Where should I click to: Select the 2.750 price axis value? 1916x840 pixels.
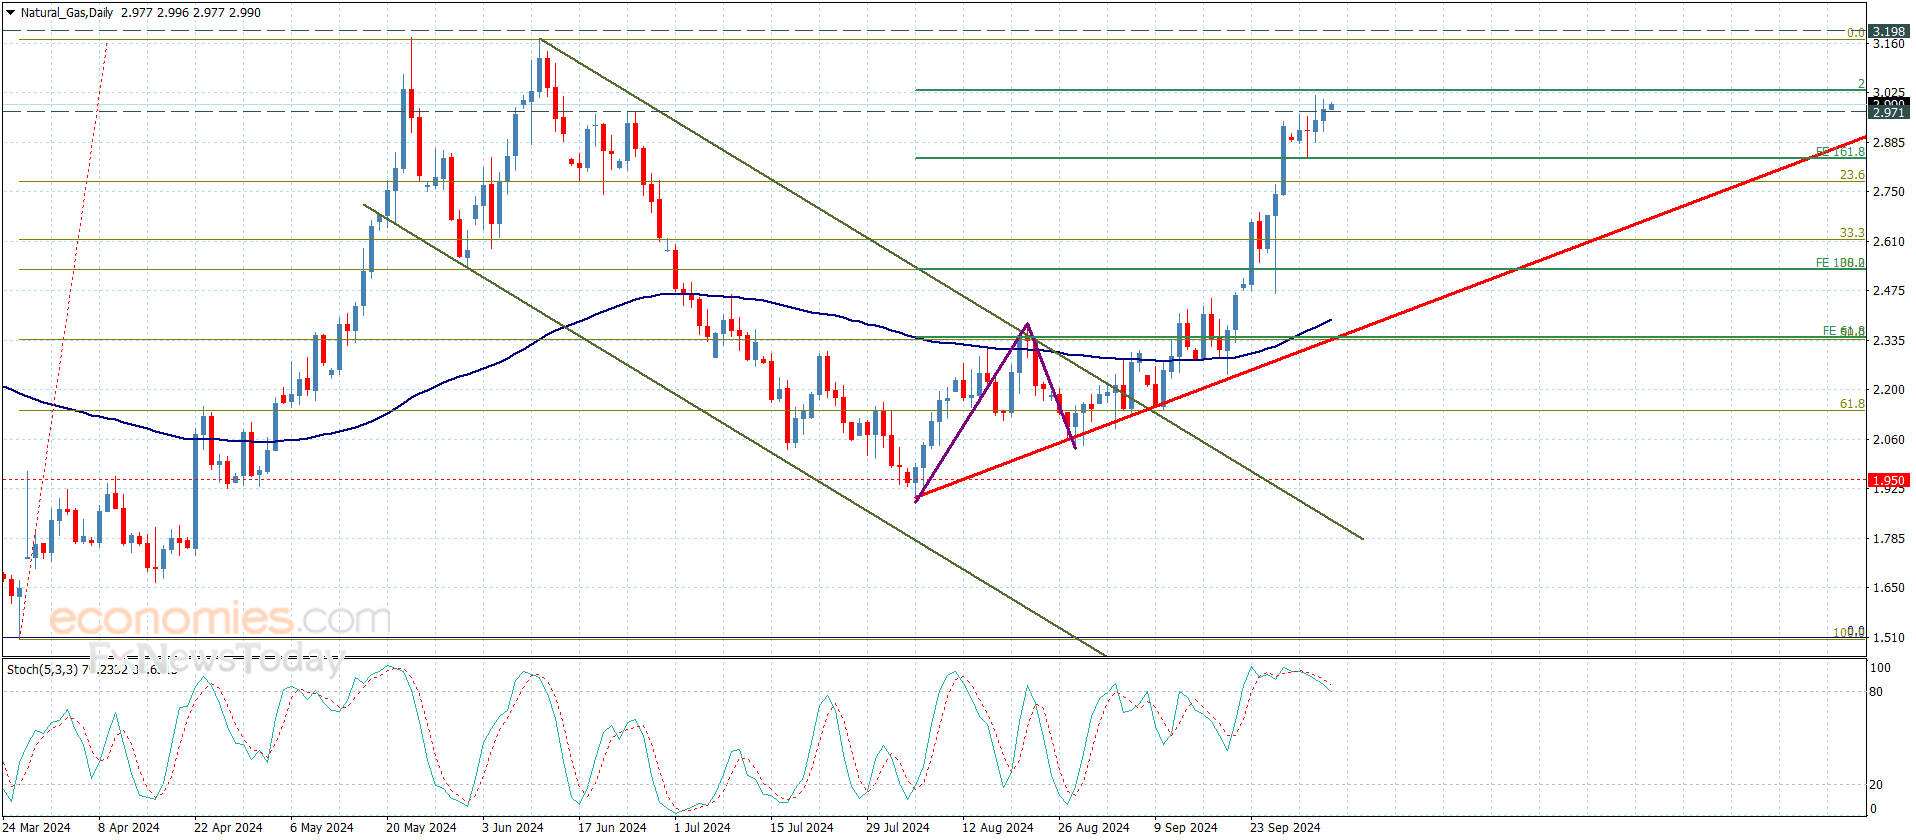[x=1889, y=192]
